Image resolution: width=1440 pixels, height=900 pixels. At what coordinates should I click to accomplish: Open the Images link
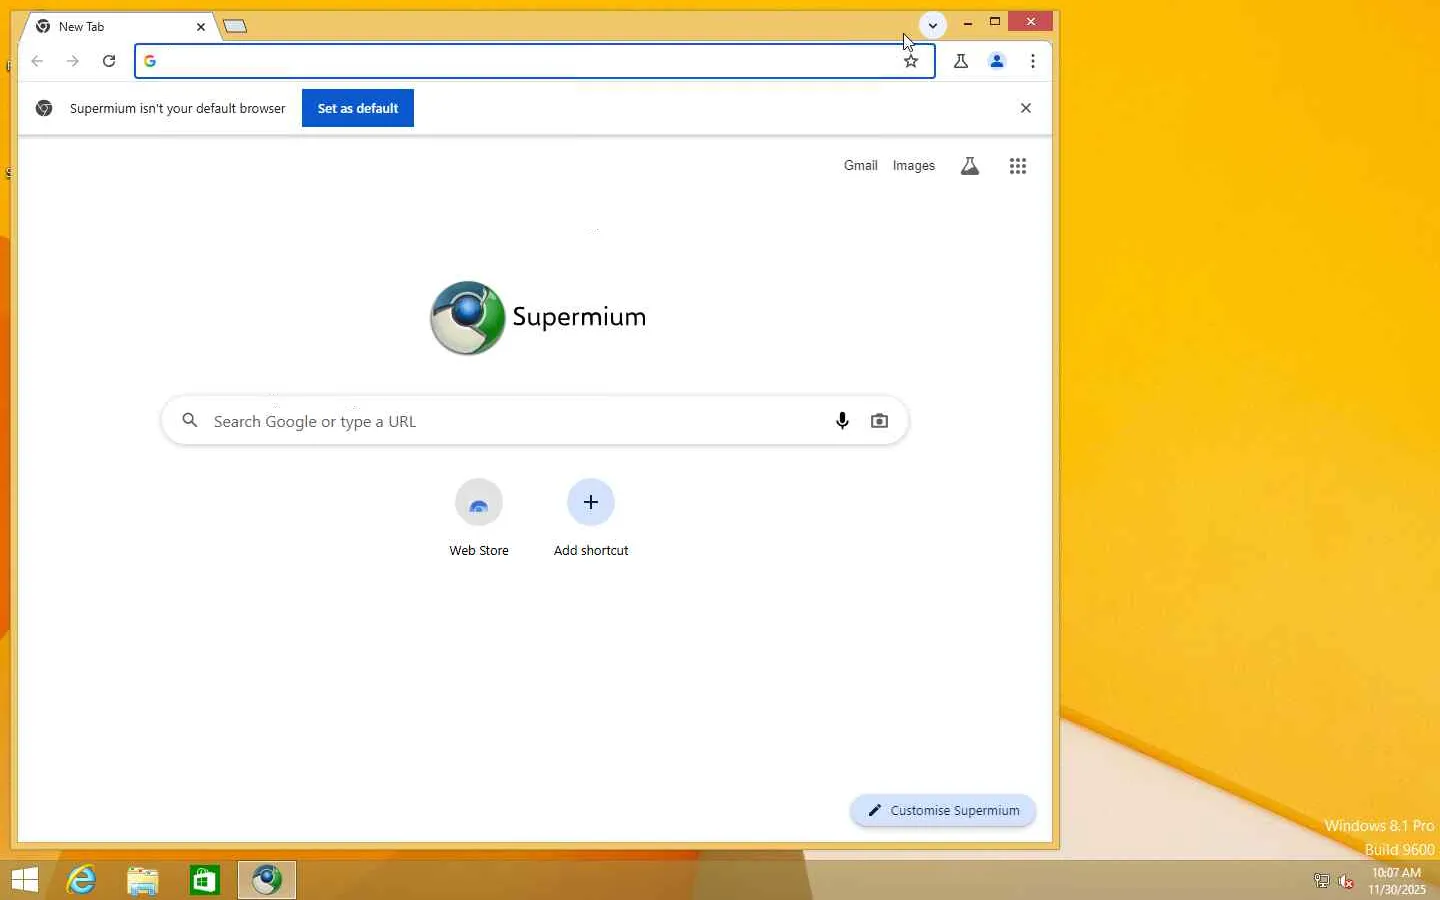tap(913, 166)
